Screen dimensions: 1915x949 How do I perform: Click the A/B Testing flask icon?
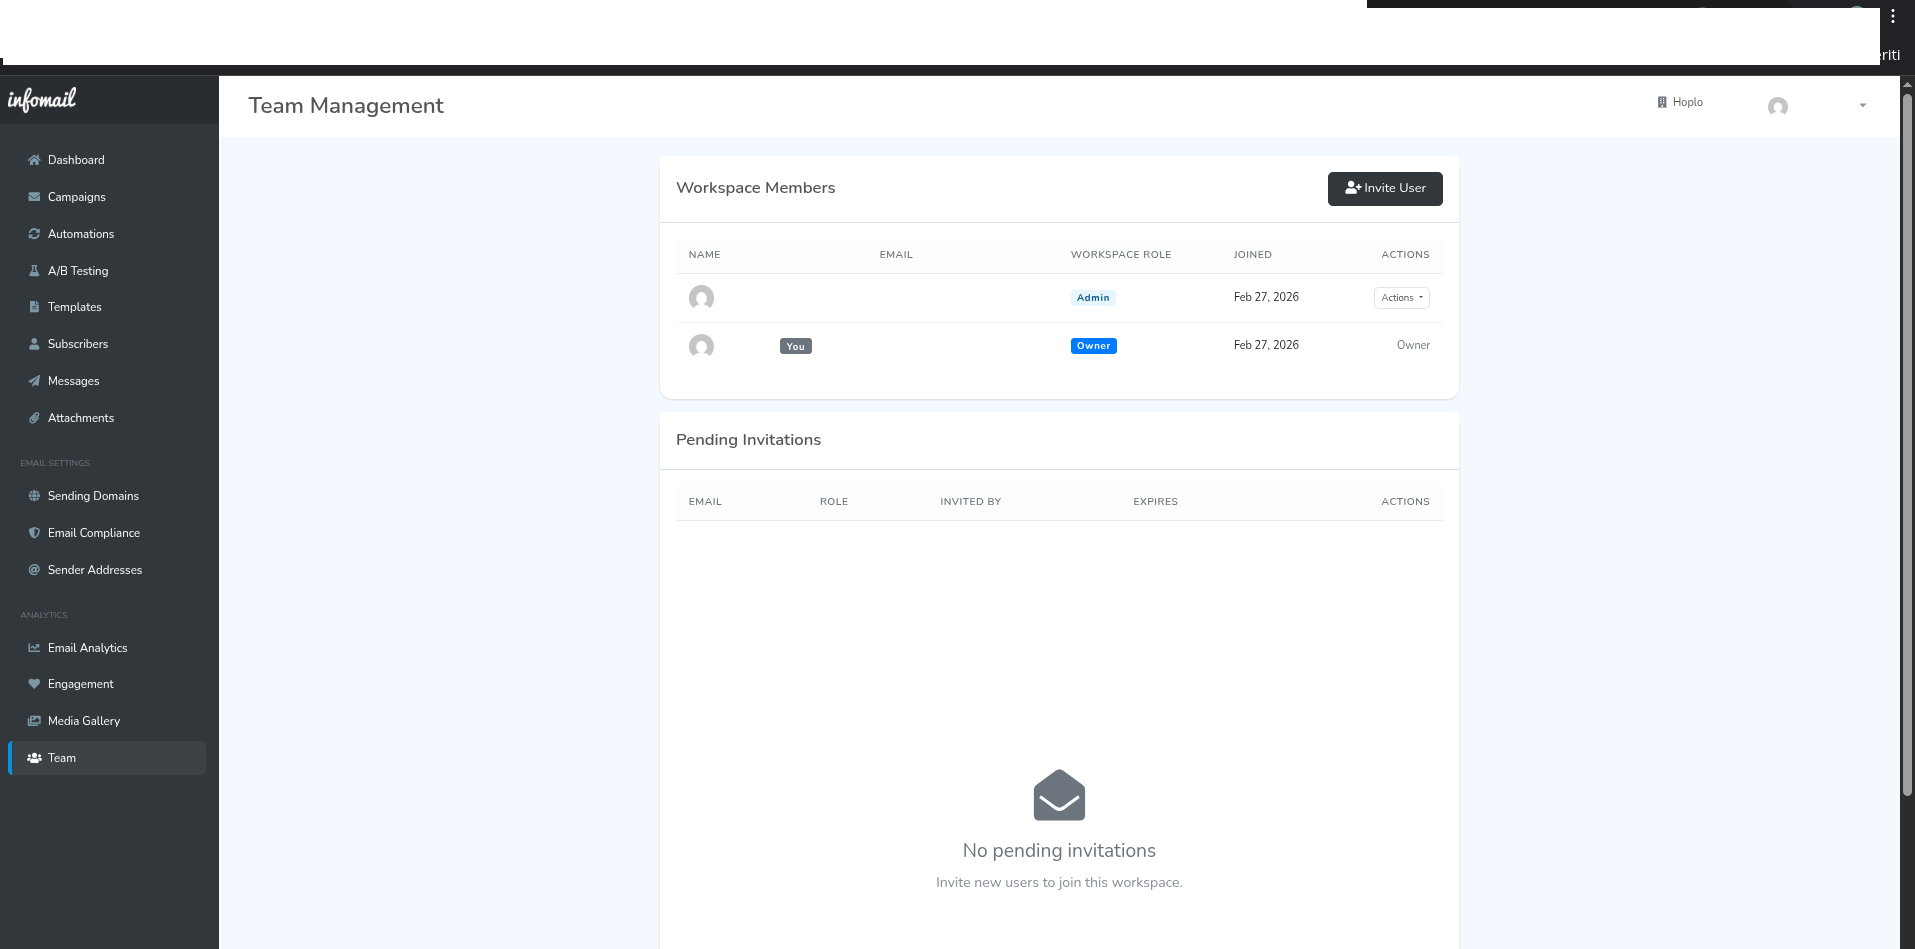point(34,271)
